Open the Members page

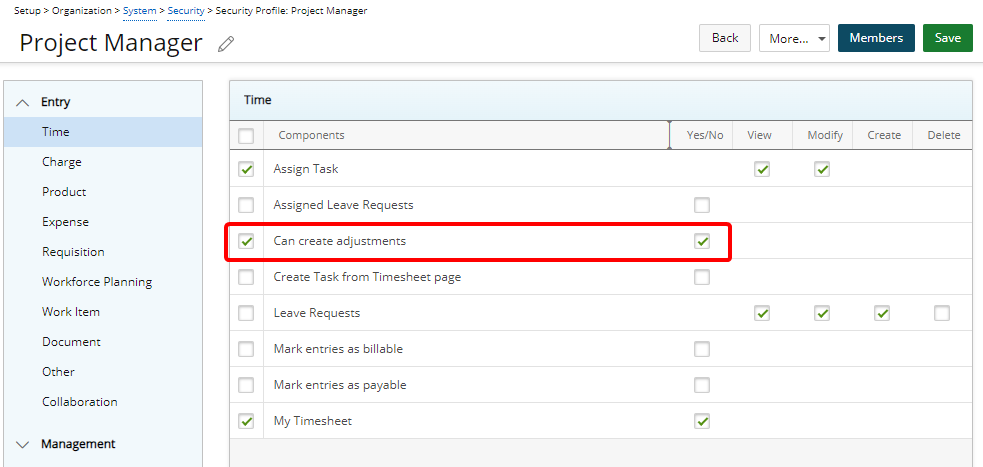(x=875, y=38)
